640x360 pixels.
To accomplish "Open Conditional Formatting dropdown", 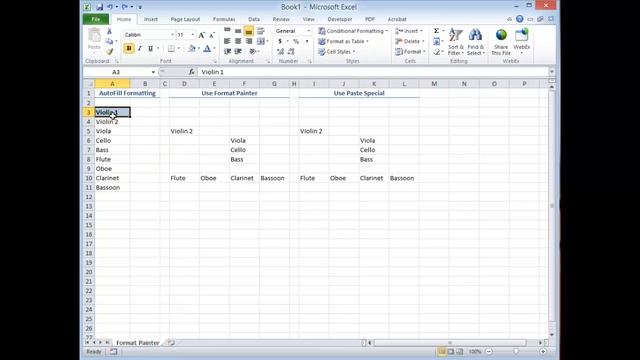I will [x=353, y=31].
